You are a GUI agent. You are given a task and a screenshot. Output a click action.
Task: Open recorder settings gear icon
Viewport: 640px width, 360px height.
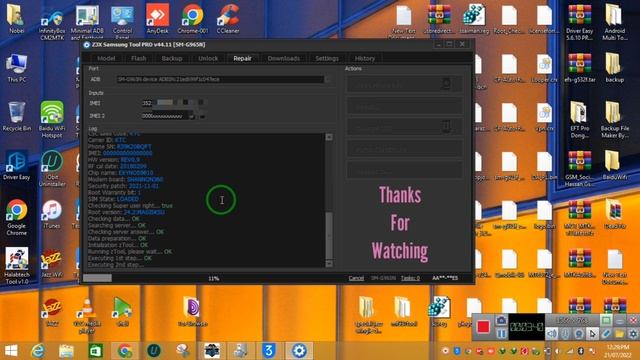633,333
